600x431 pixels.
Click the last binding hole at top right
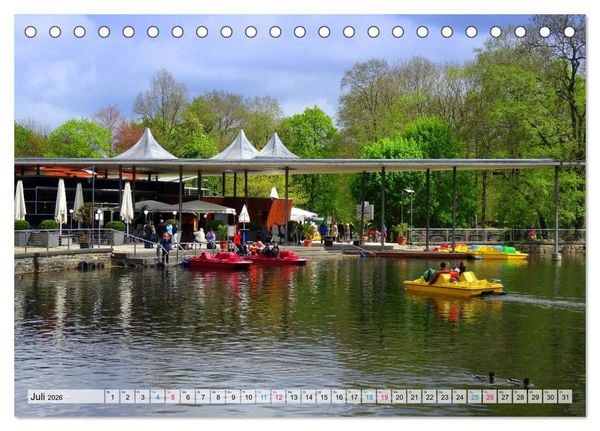pos(569,32)
